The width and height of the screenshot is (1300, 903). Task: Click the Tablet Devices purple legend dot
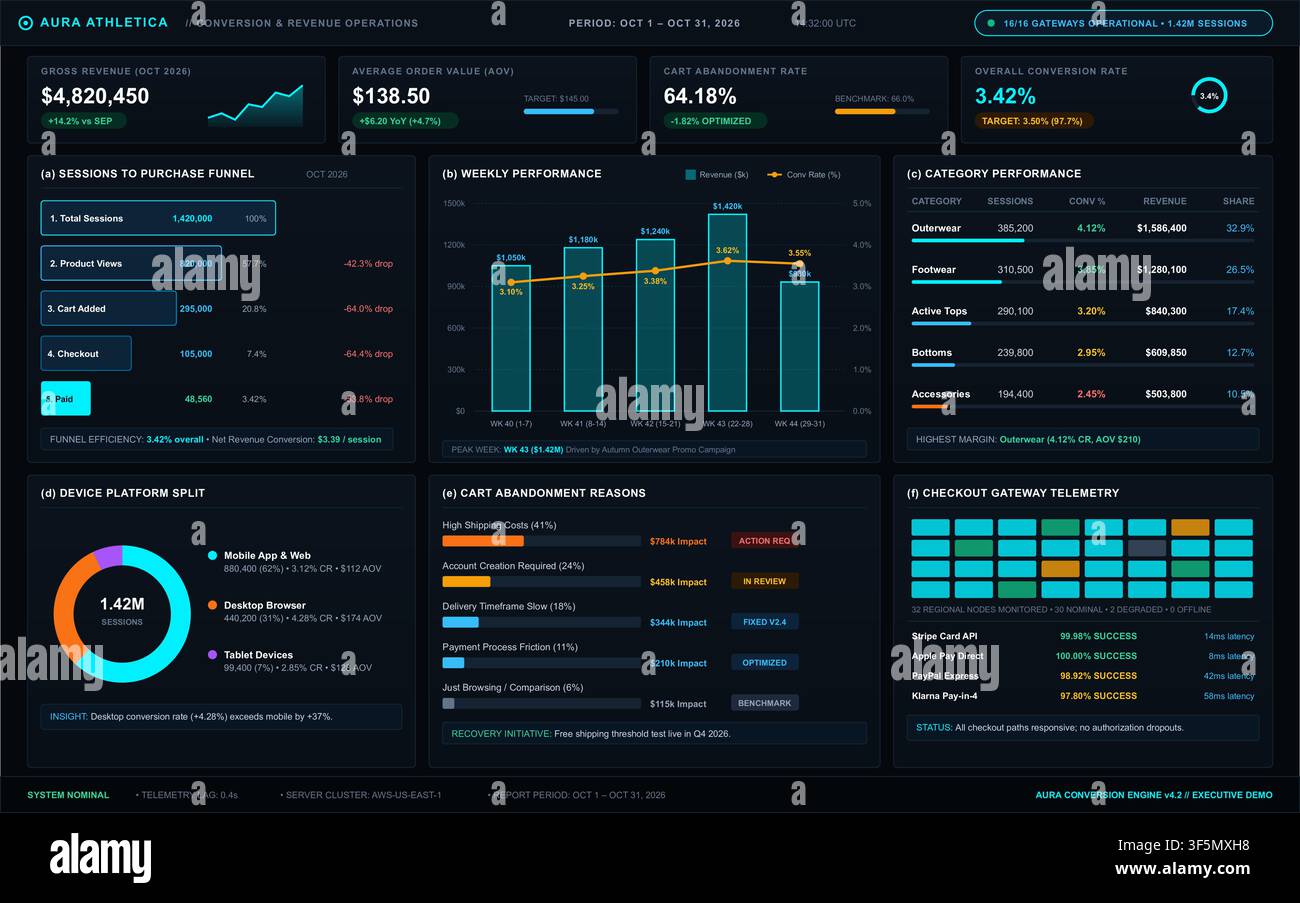(212, 654)
